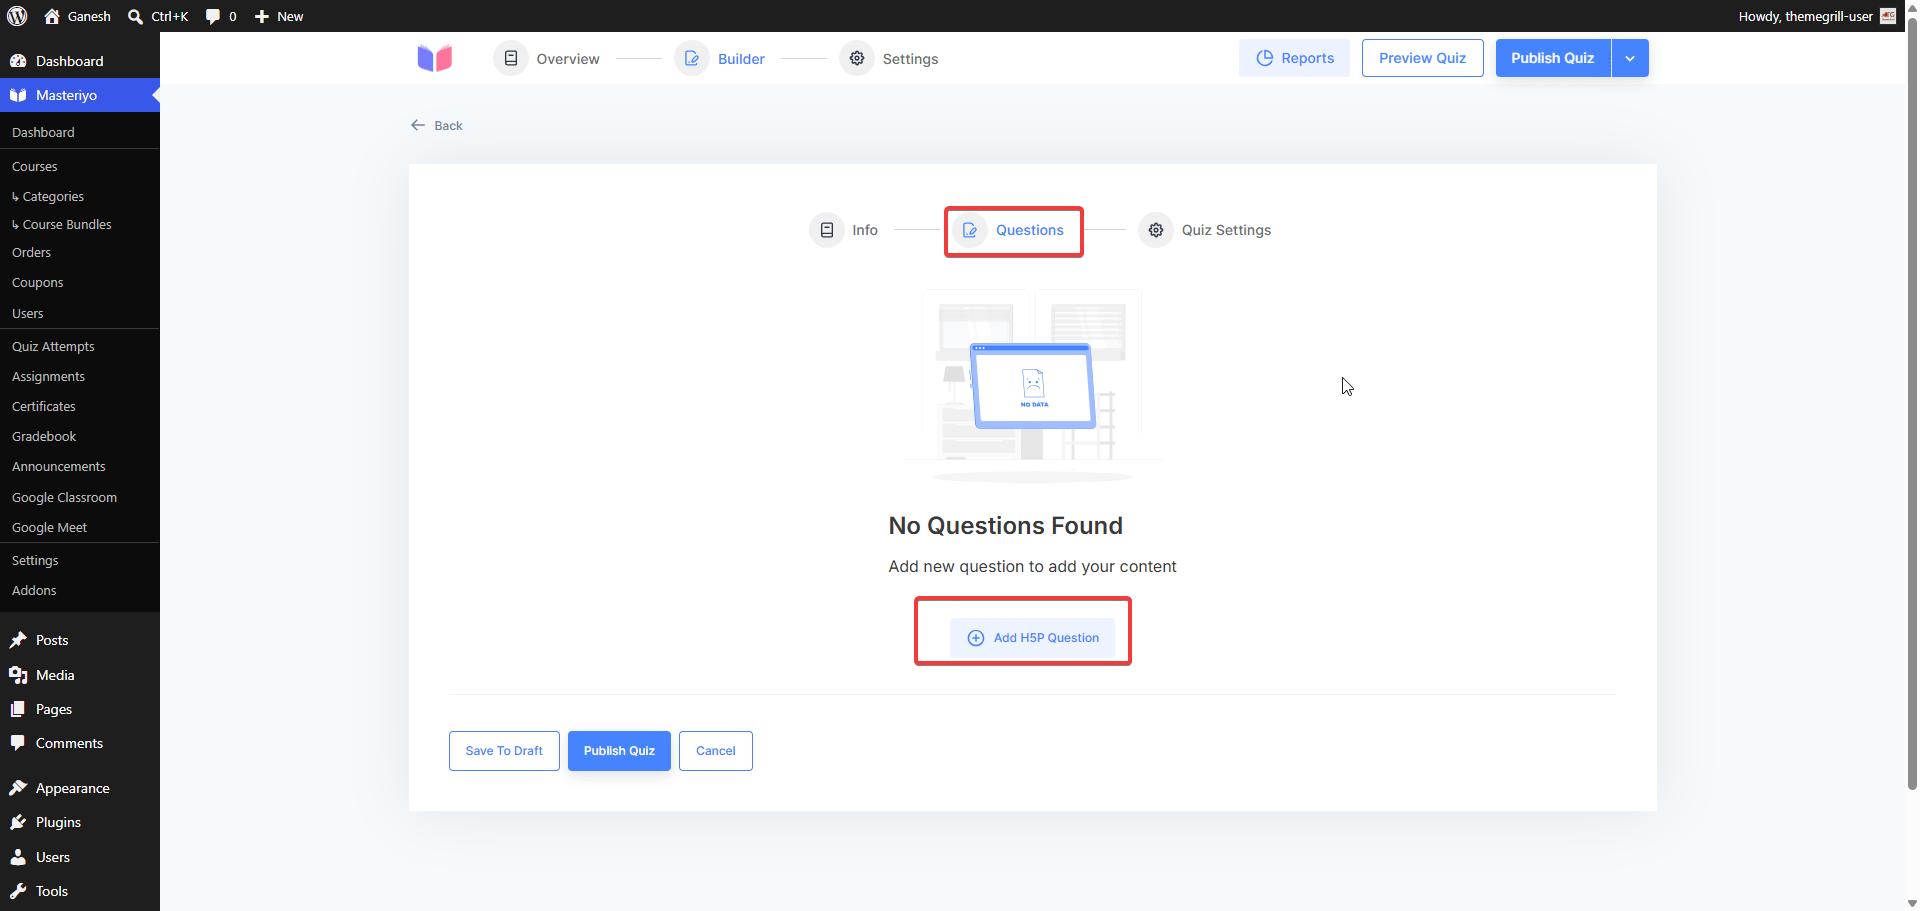
Task: Expand the Publish Quiz dropdown arrow
Action: click(x=1630, y=58)
